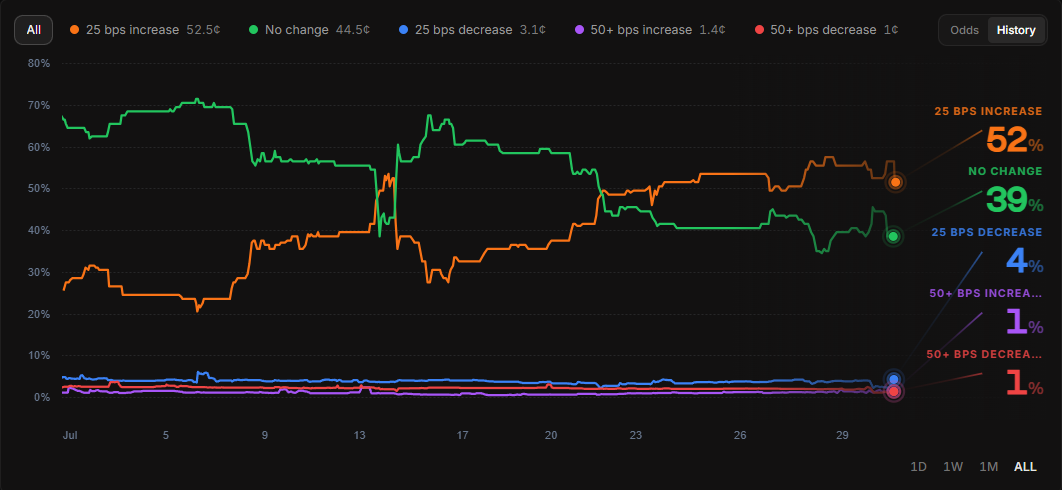Choose the 1D time range
This screenshot has height=490, width=1062.
click(918, 466)
